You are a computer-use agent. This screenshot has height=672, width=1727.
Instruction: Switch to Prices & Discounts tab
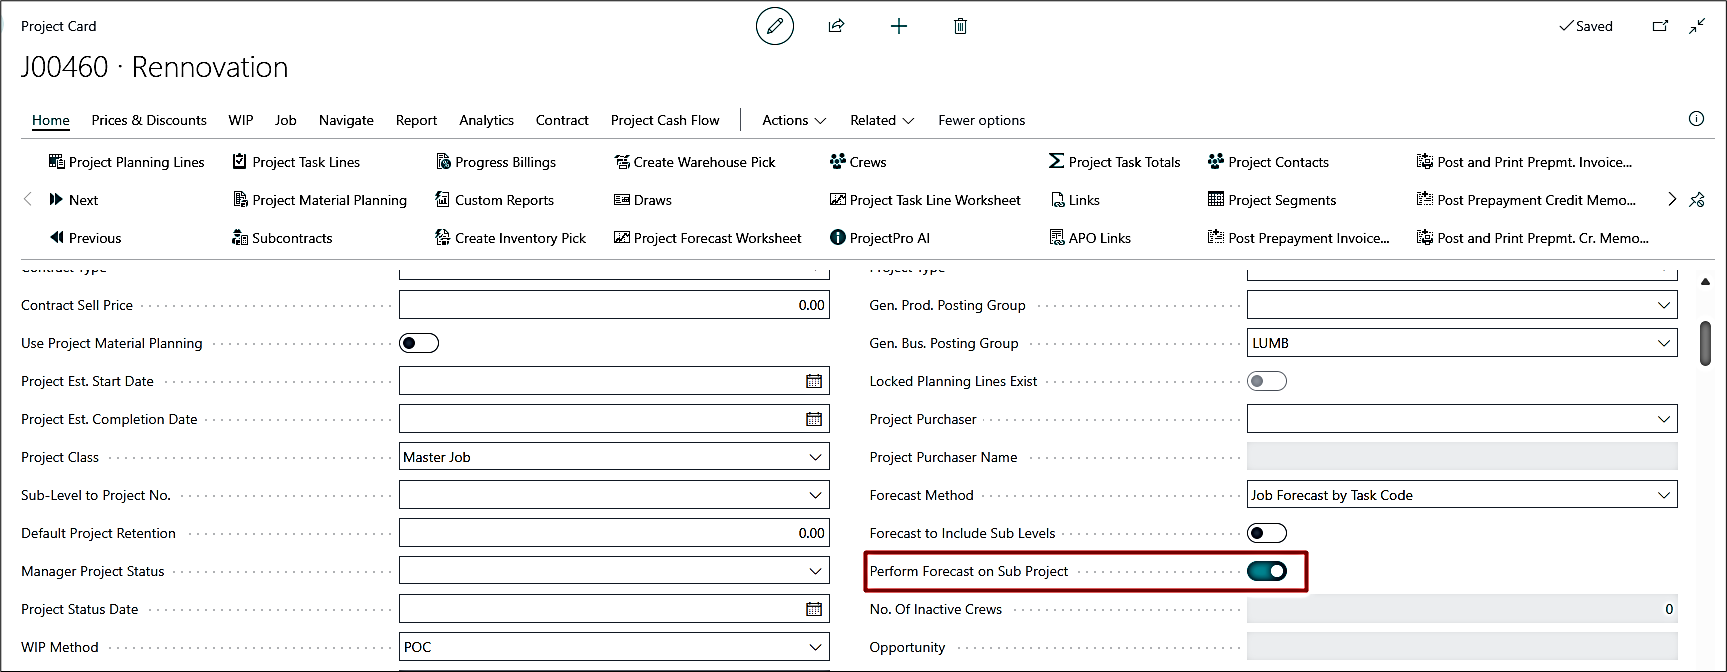tap(149, 120)
